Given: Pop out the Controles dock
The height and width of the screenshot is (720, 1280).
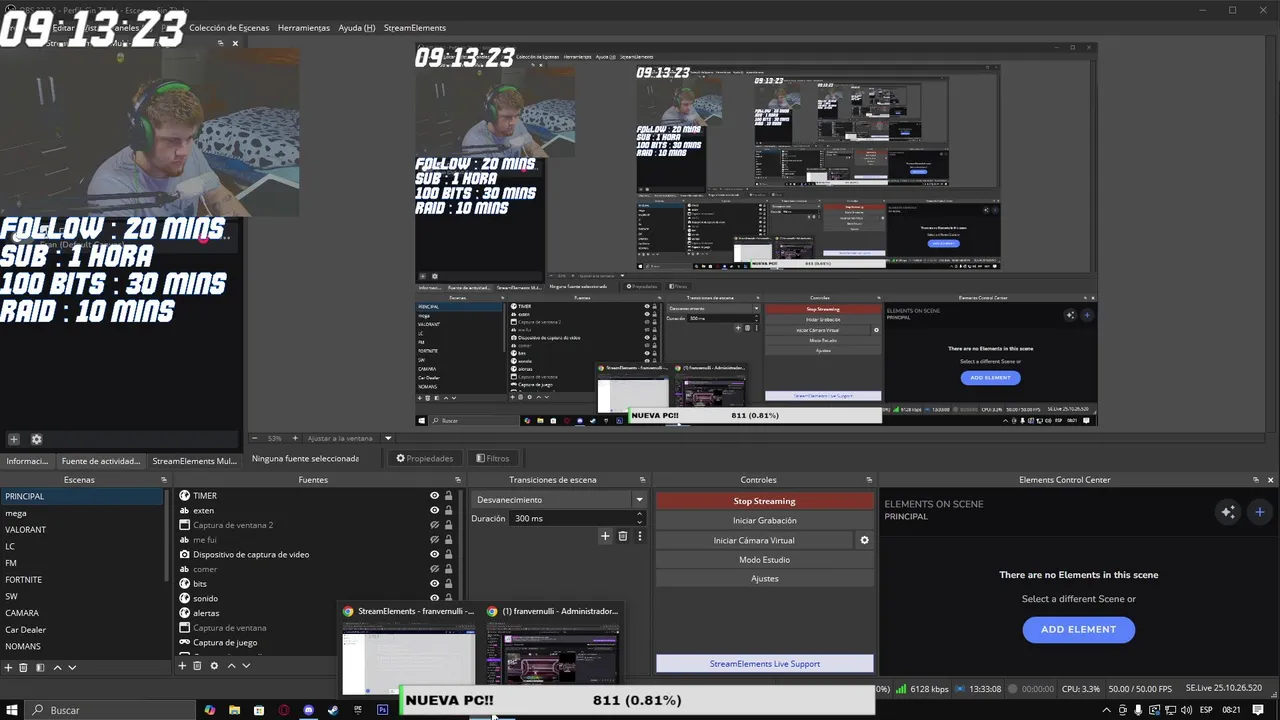Looking at the screenshot, I should (869, 480).
